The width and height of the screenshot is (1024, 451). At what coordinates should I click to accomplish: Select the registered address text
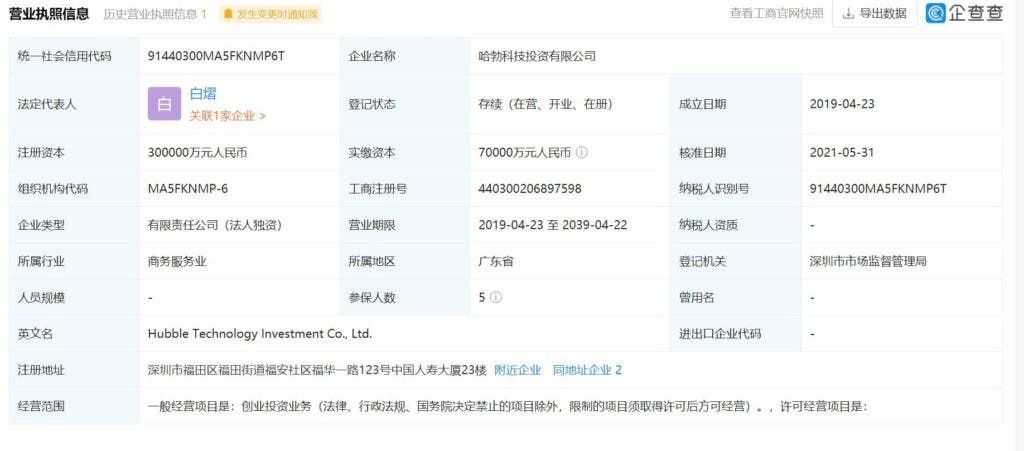(x=317, y=370)
